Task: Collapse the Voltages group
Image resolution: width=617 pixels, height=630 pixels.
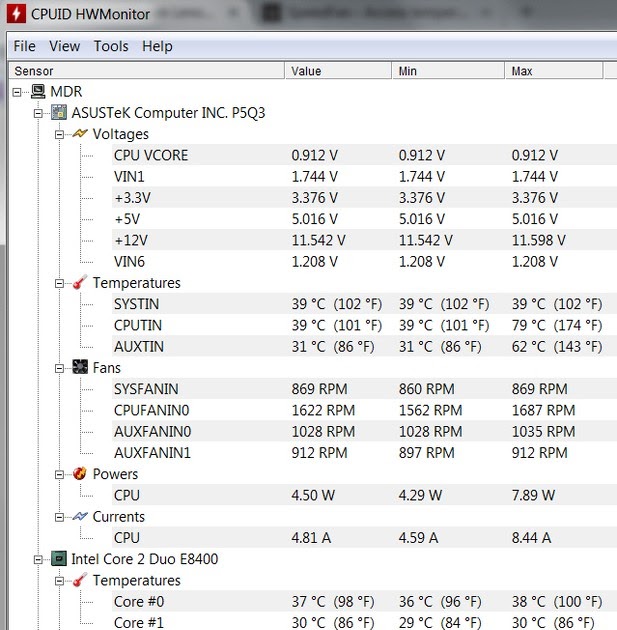Action: click(x=59, y=135)
